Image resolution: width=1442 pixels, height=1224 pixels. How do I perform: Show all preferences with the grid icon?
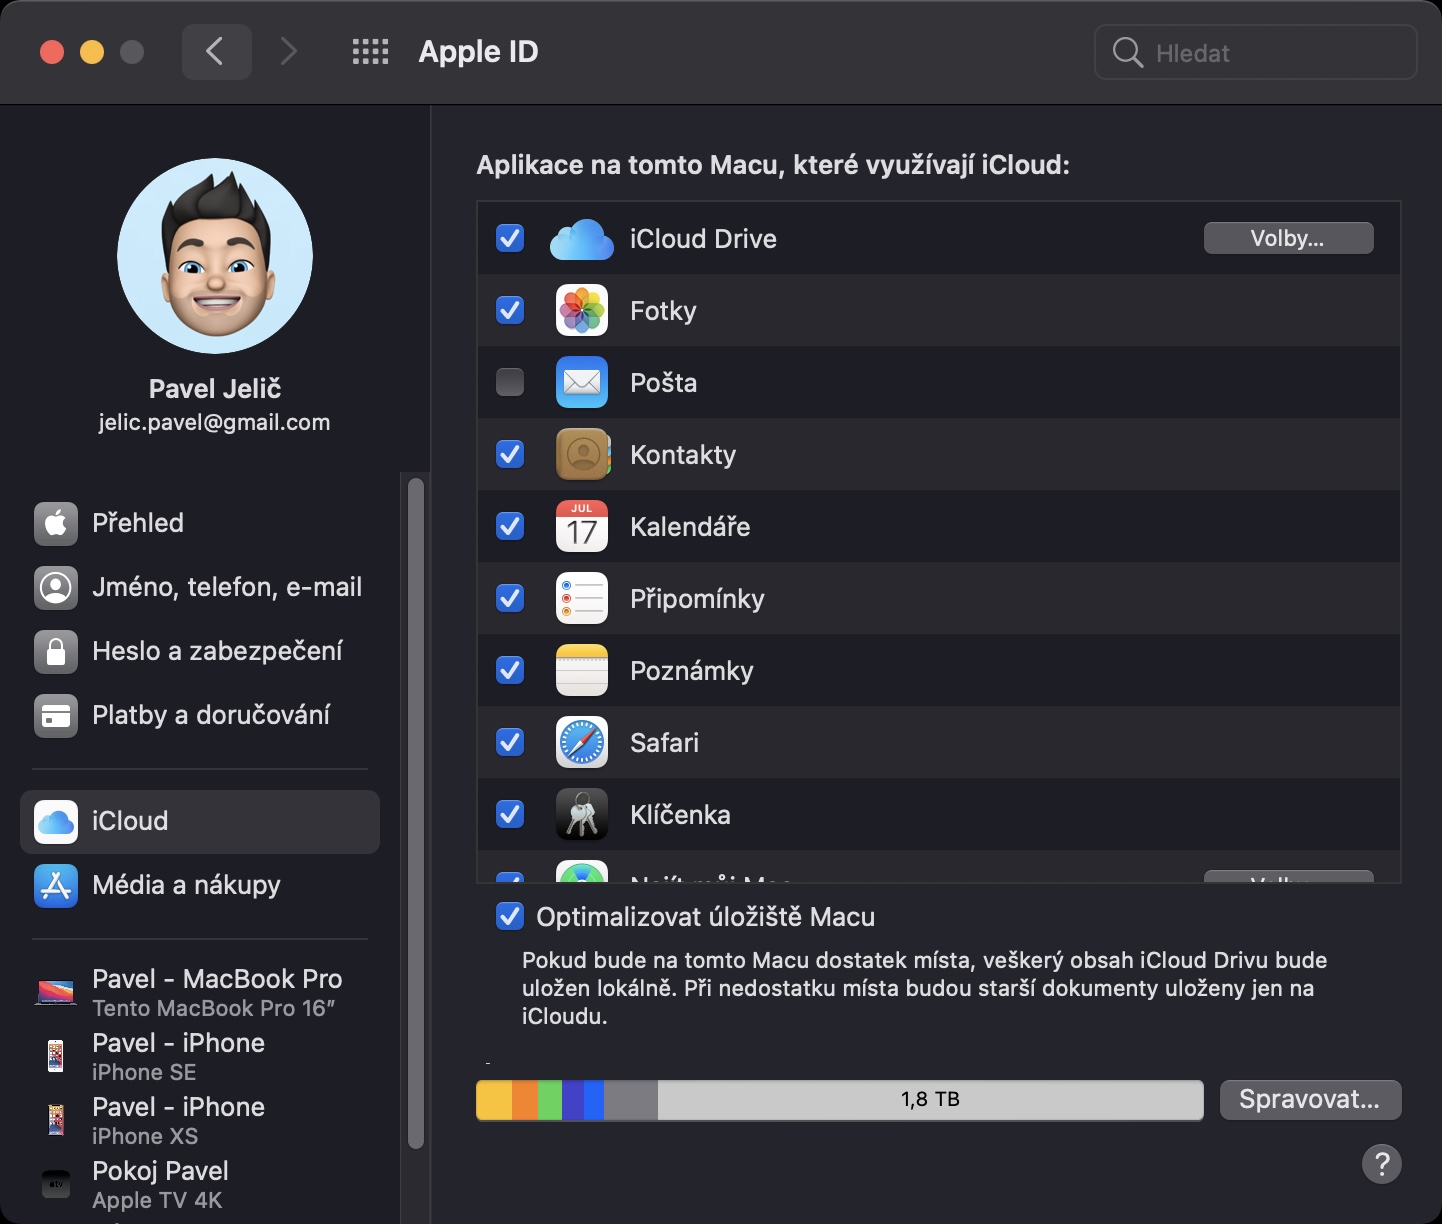[370, 52]
